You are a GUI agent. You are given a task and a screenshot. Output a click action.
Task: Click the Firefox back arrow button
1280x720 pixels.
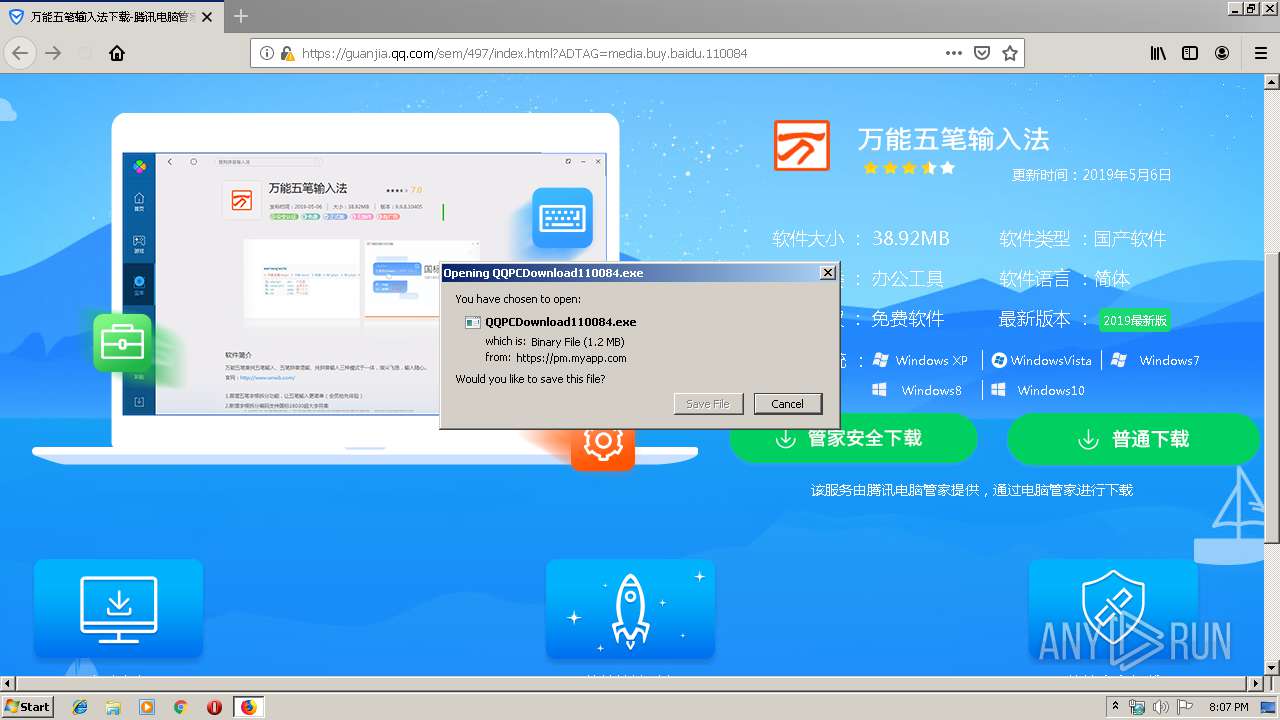pos(20,53)
